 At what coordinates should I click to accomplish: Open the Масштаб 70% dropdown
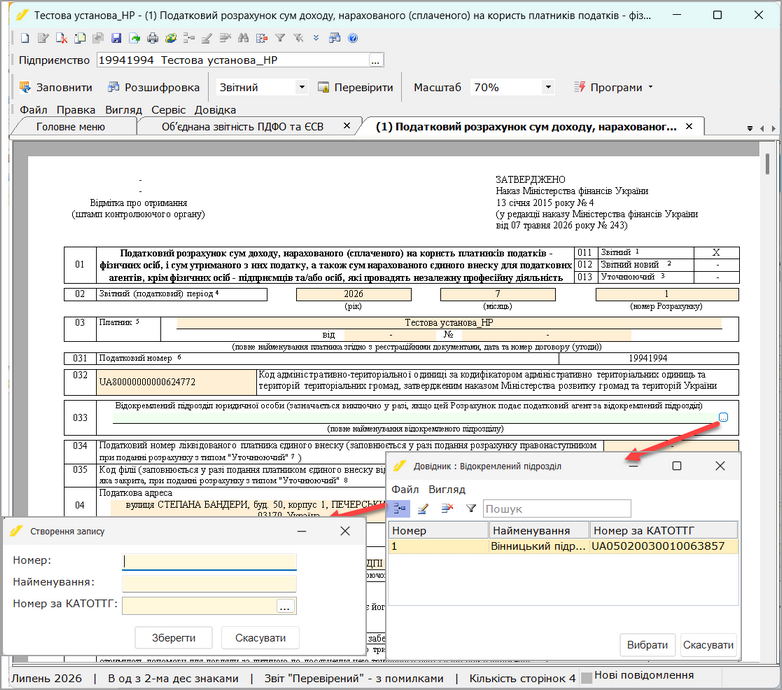pyautogui.click(x=548, y=87)
